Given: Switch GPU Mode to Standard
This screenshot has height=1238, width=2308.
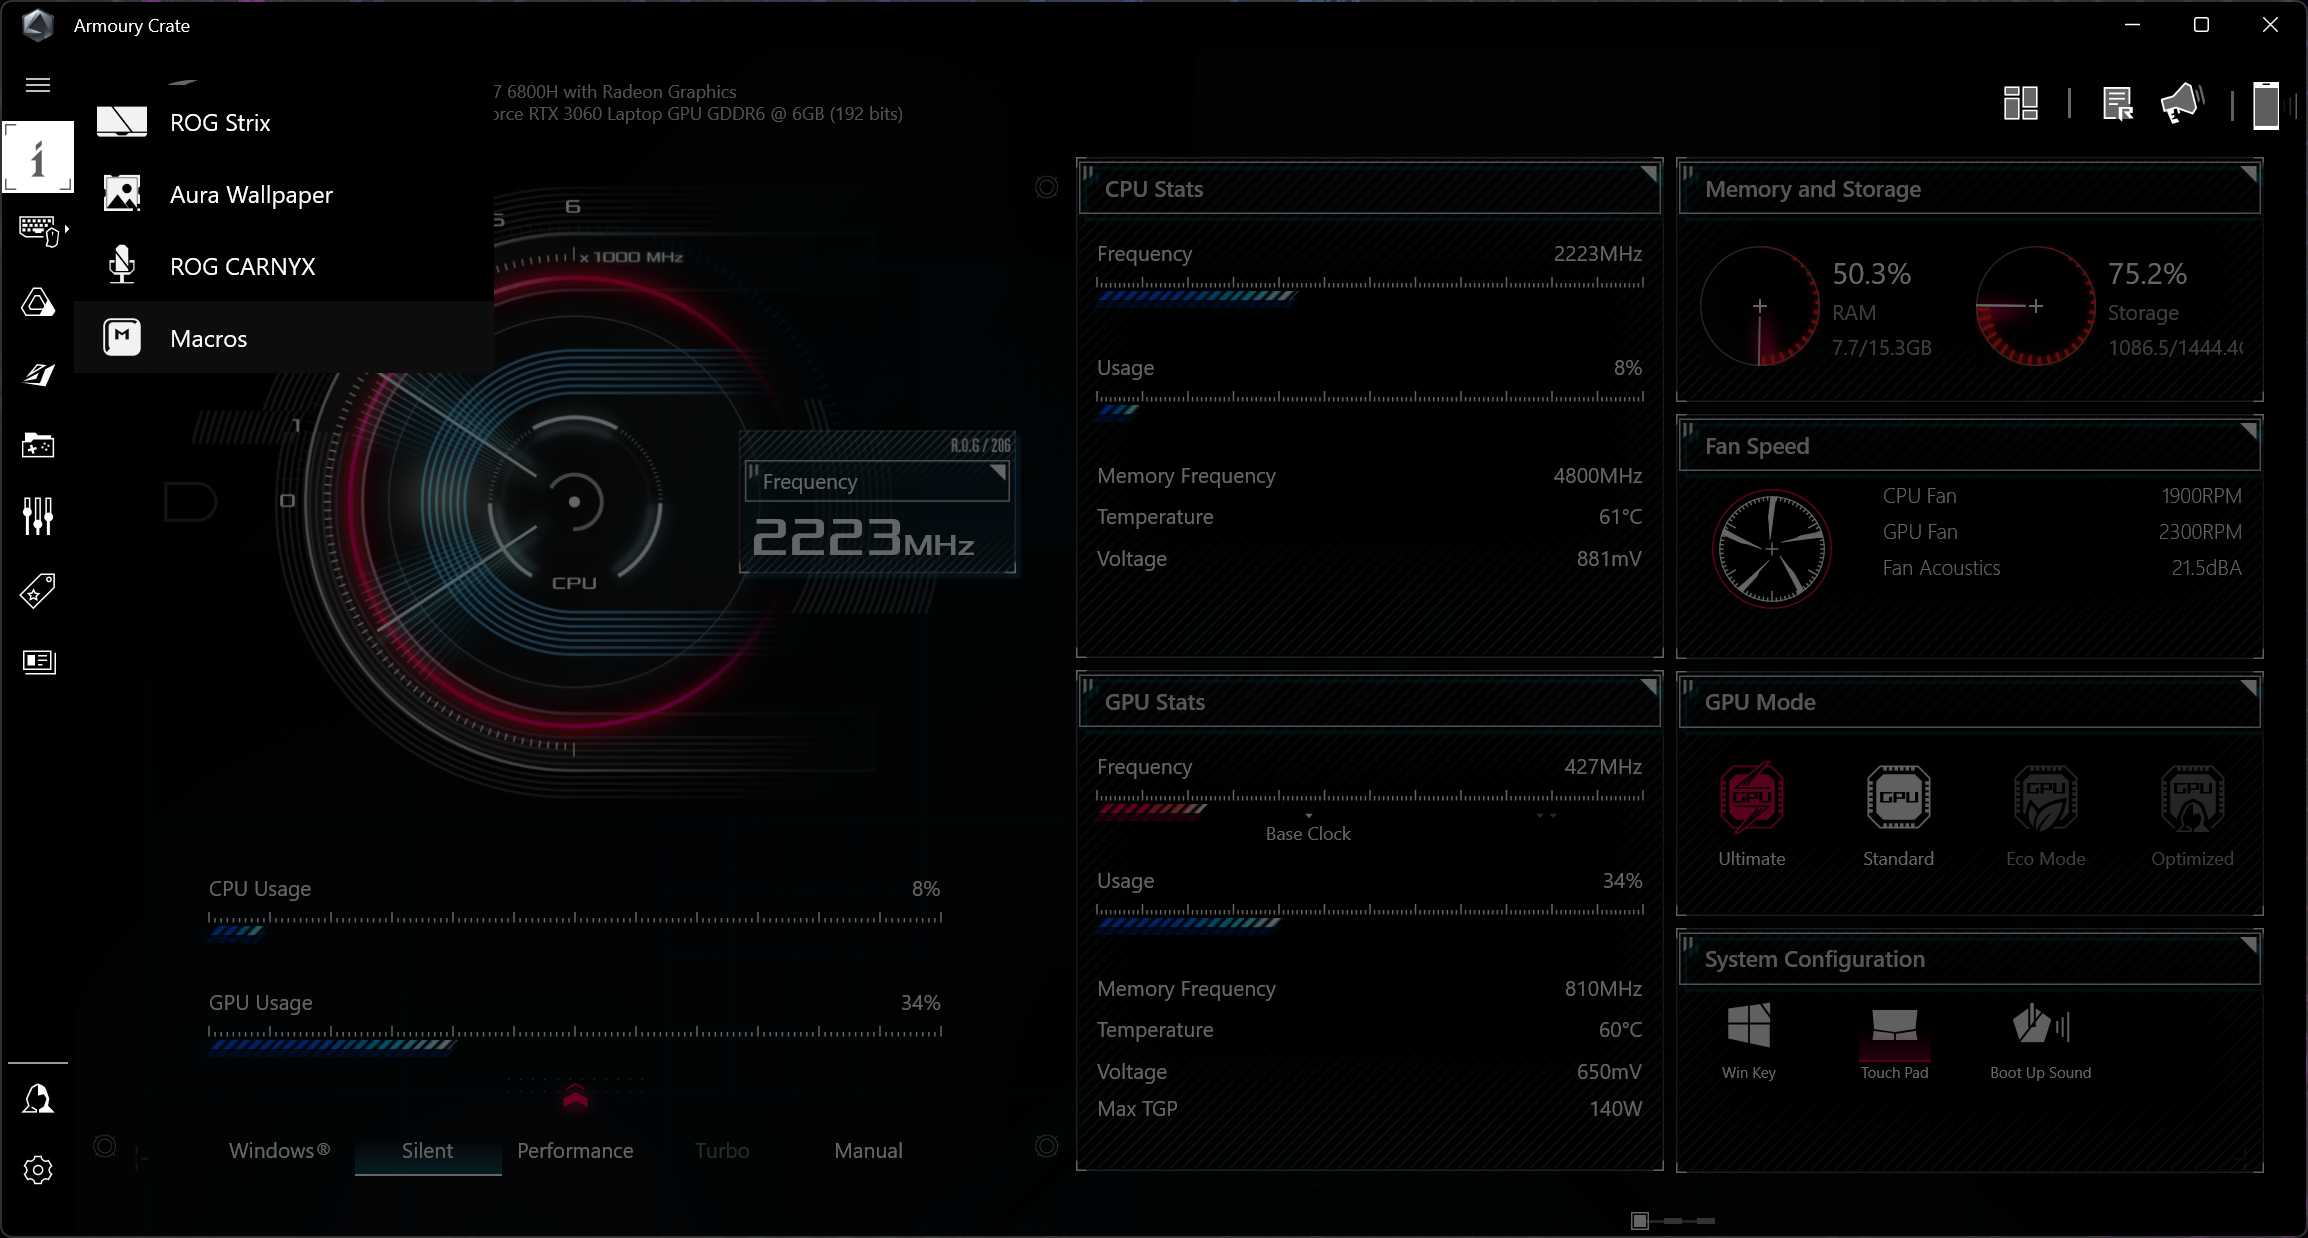Looking at the screenshot, I should [x=1898, y=815].
